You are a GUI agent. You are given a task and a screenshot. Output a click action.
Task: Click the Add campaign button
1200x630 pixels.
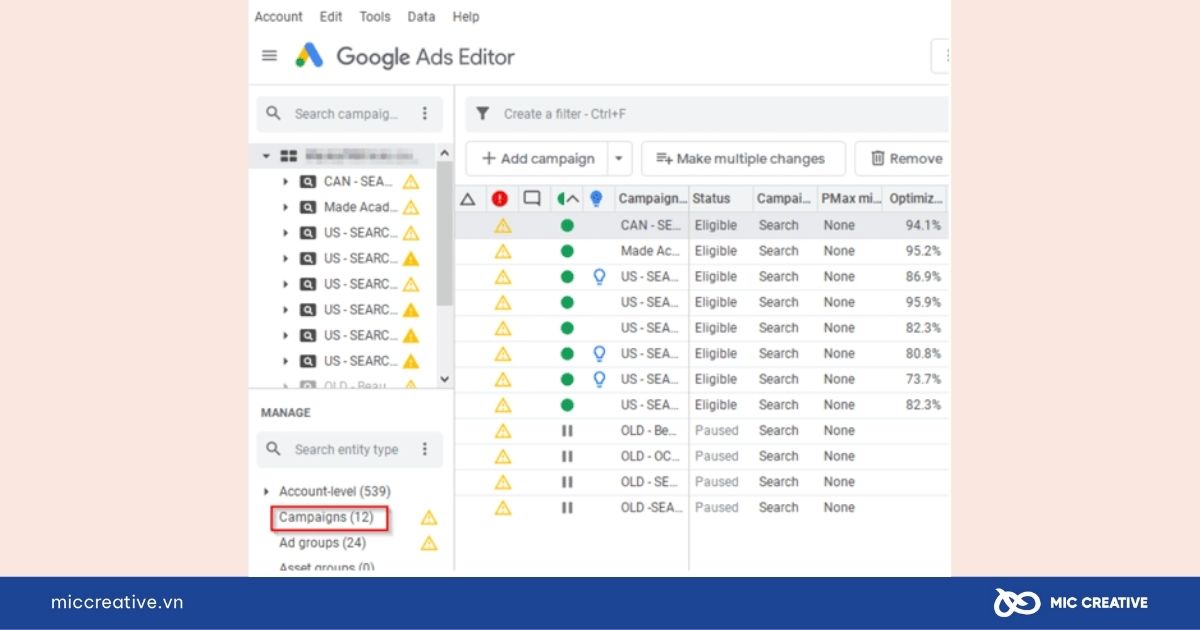click(537, 158)
